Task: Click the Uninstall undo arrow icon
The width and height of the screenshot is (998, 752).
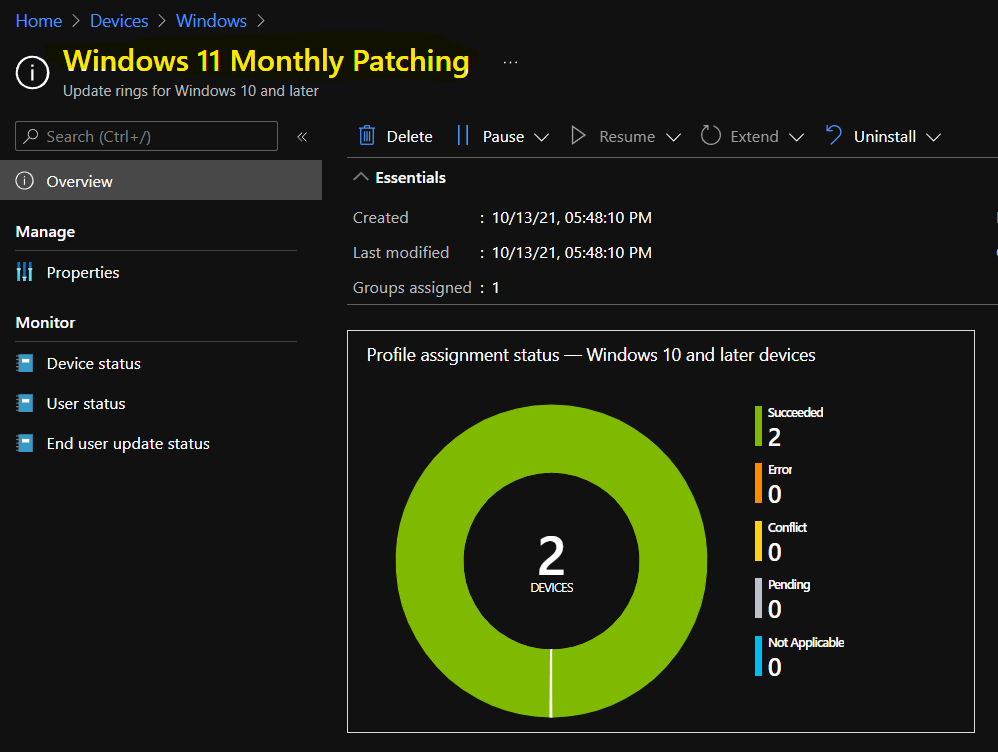Action: (834, 135)
